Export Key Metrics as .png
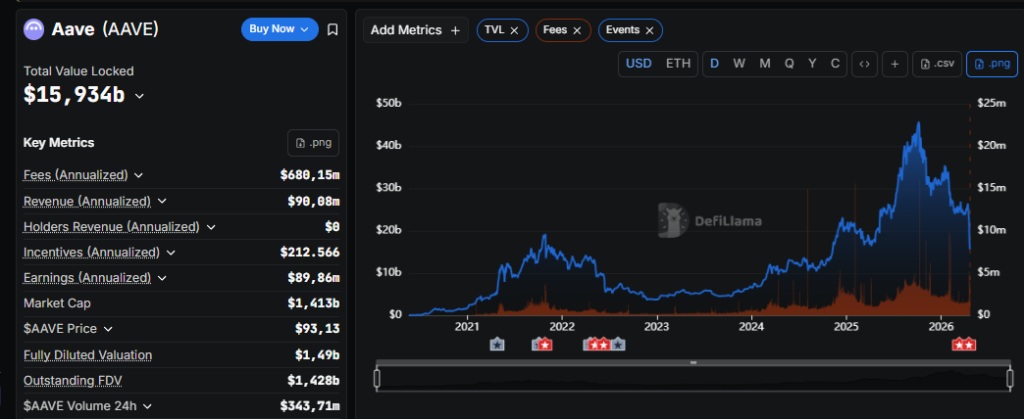 click(313, 143)
